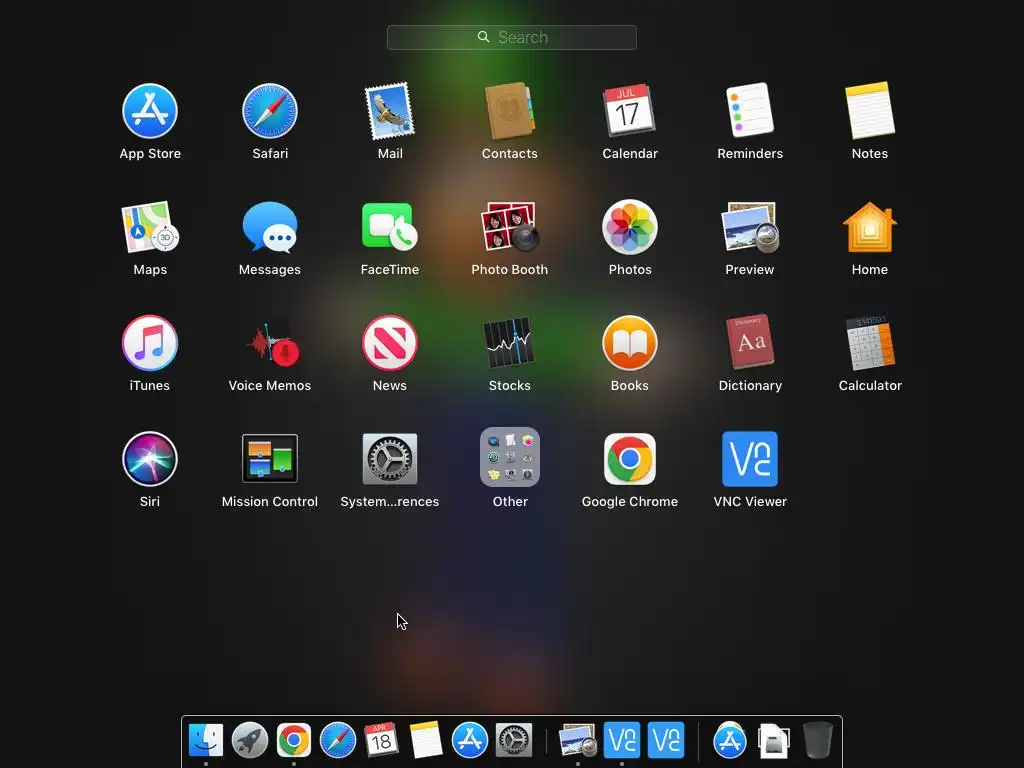The height and width of the screenshot is (768, 1024).
Task: Open the Mail app
Action: coord(390,111)
